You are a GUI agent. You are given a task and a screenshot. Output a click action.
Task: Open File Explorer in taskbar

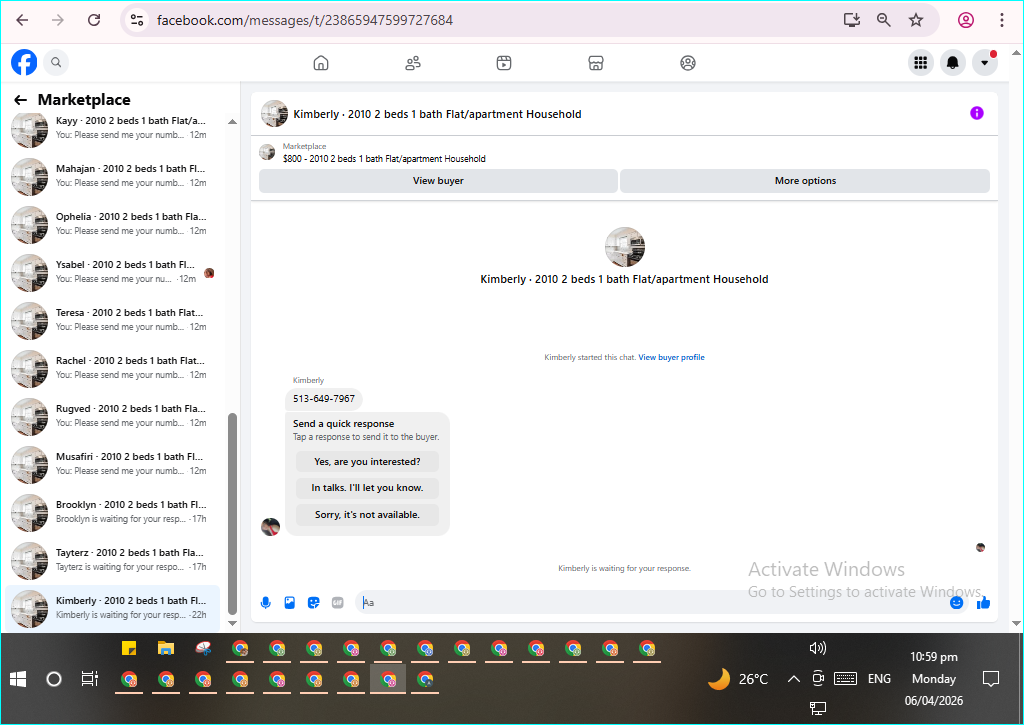point(166,649)
